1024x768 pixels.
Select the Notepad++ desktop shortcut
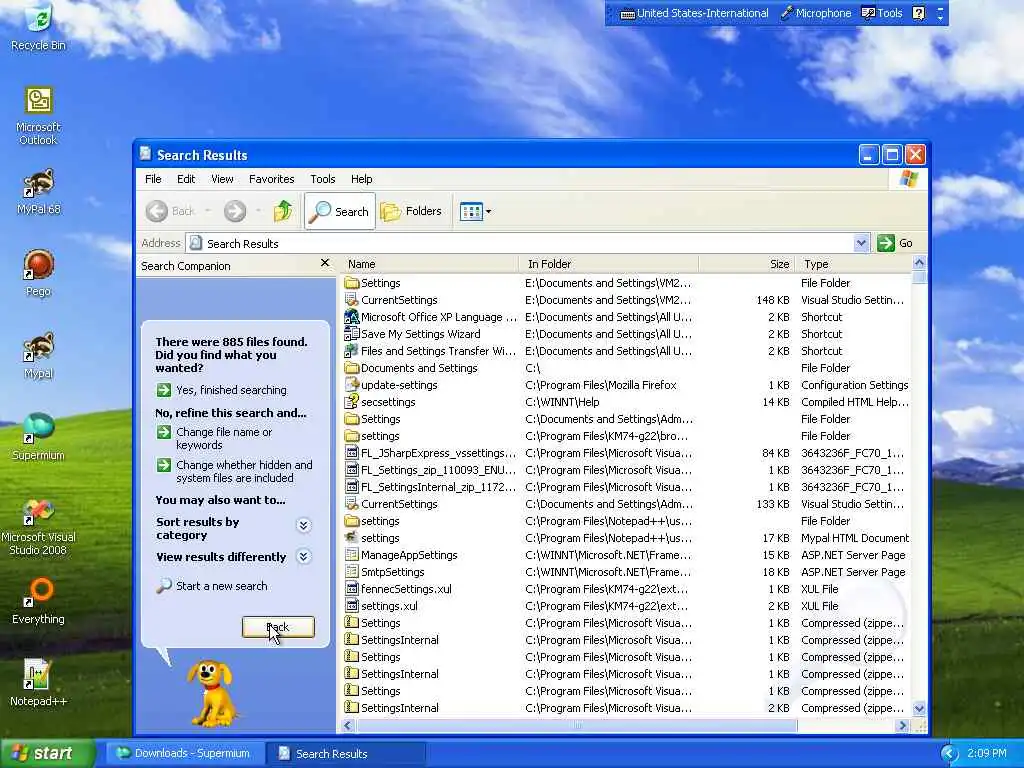pyautogui.click(x=39, y=683)
